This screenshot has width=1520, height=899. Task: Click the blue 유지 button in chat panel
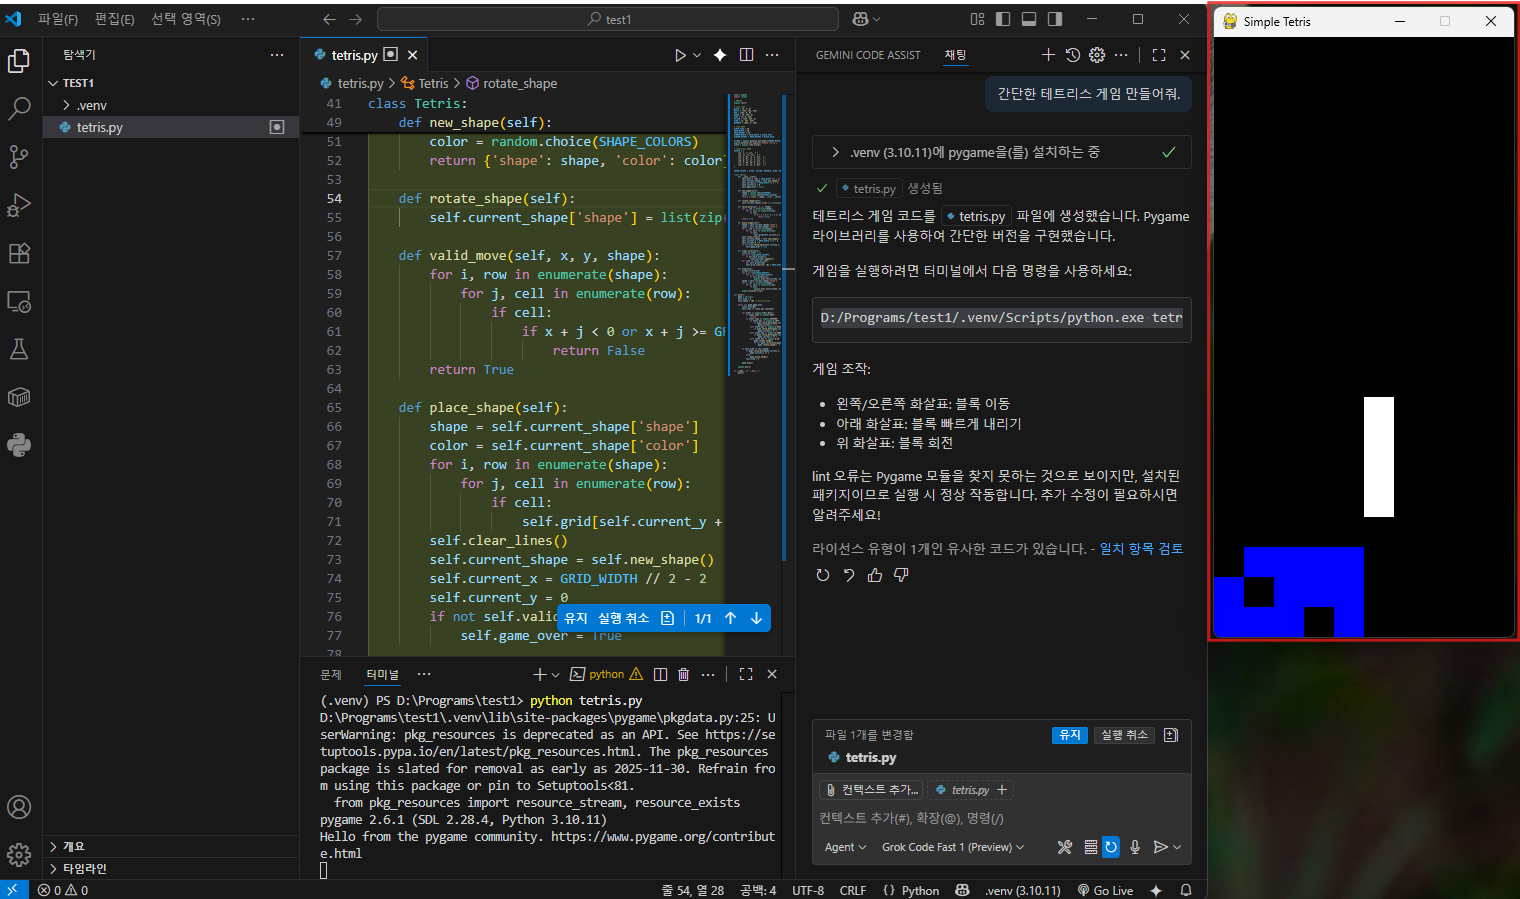pos(1069,735)
